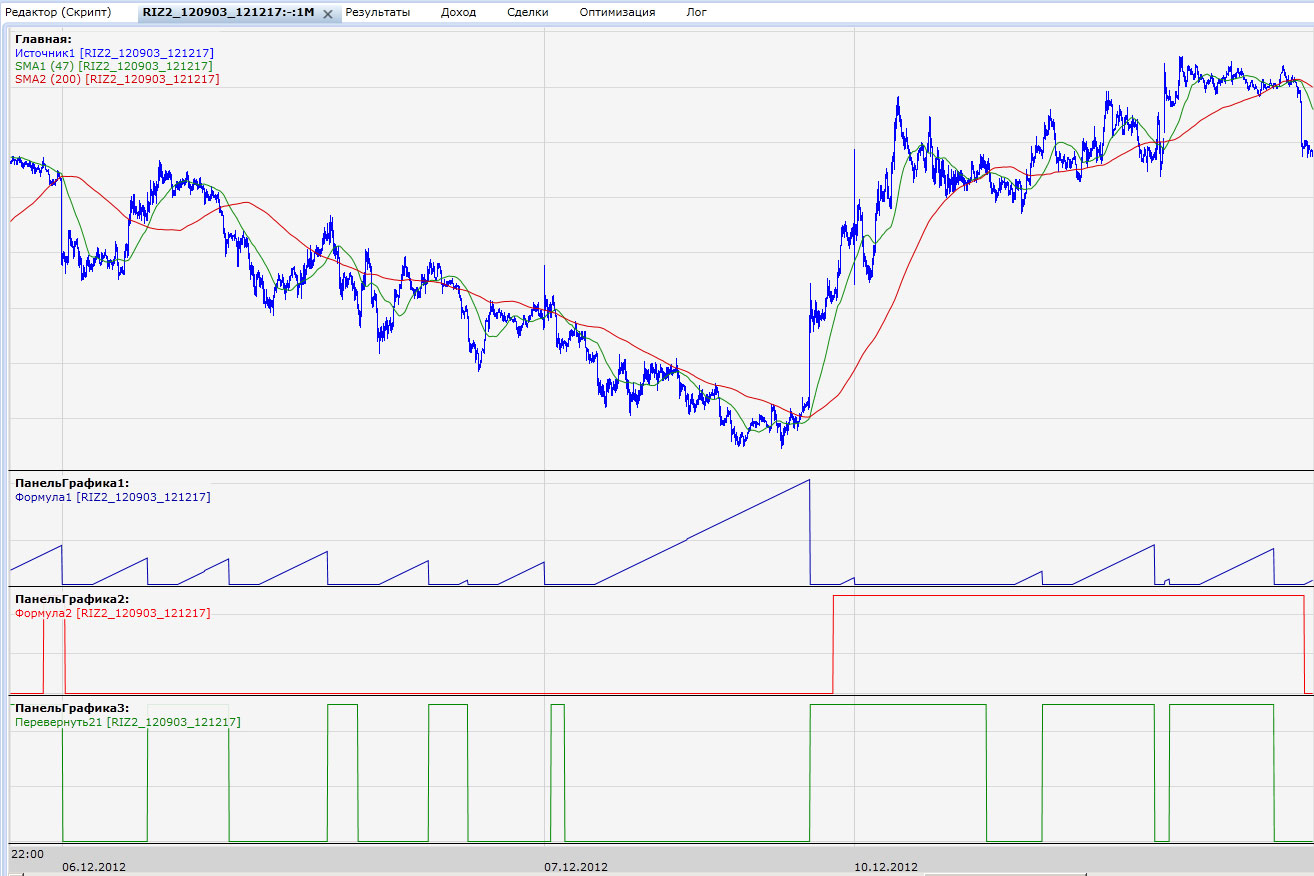Click the ПанельГрафика1 panel title
The image size is (1314, 876).
72,483
